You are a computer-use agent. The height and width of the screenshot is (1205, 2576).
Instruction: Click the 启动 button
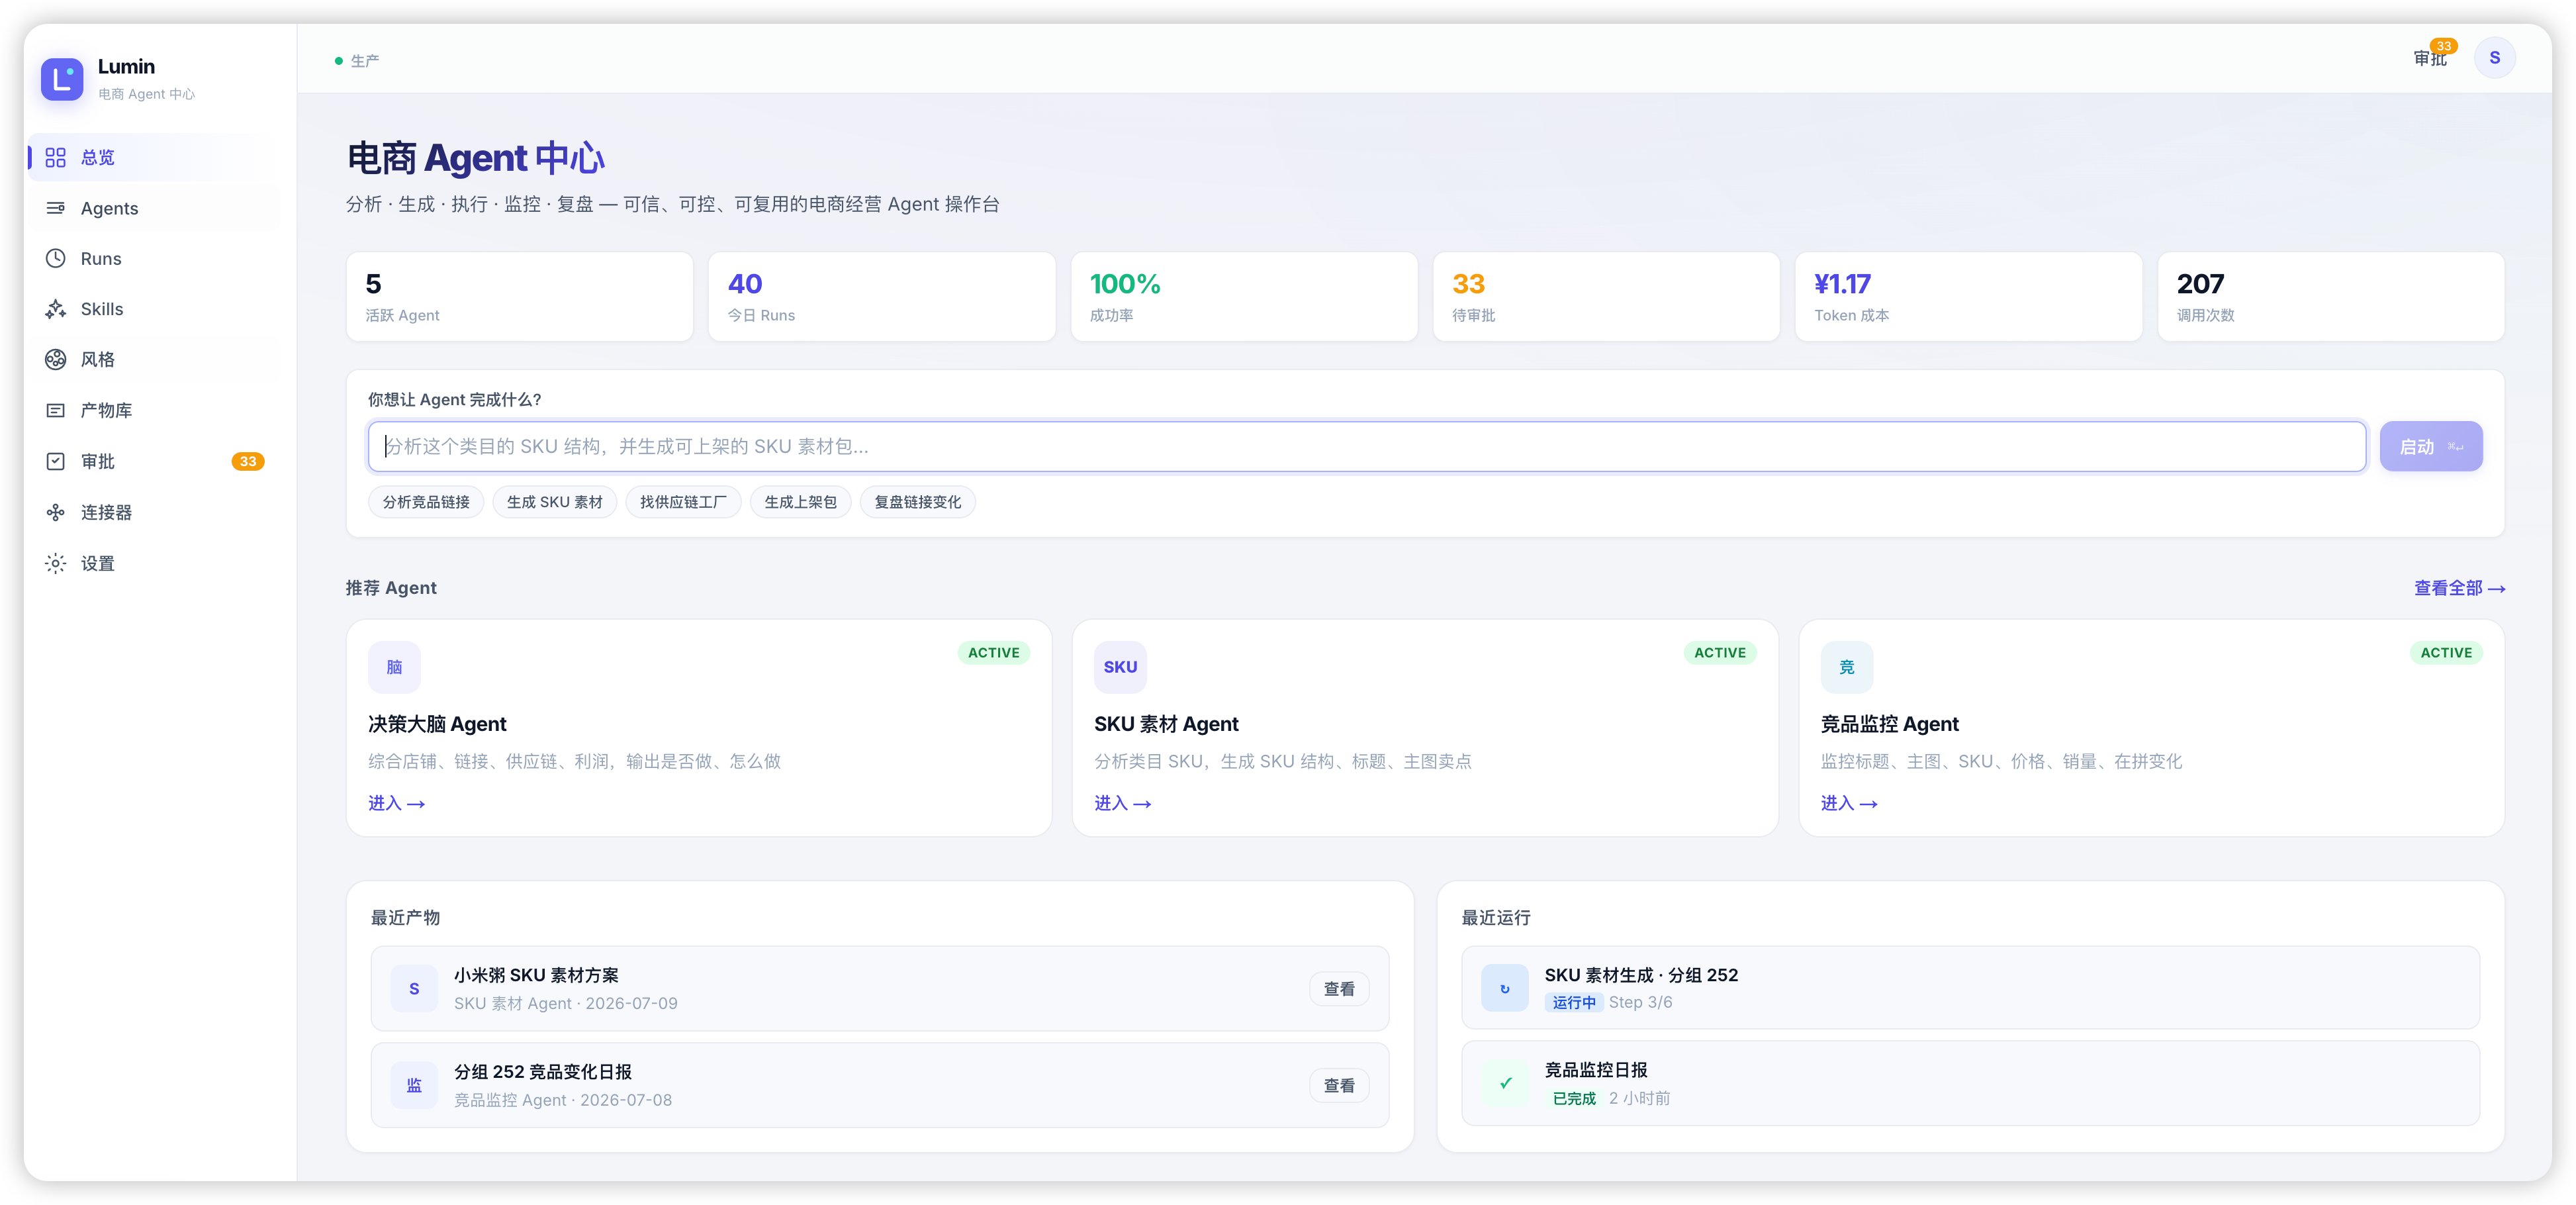2431,446
